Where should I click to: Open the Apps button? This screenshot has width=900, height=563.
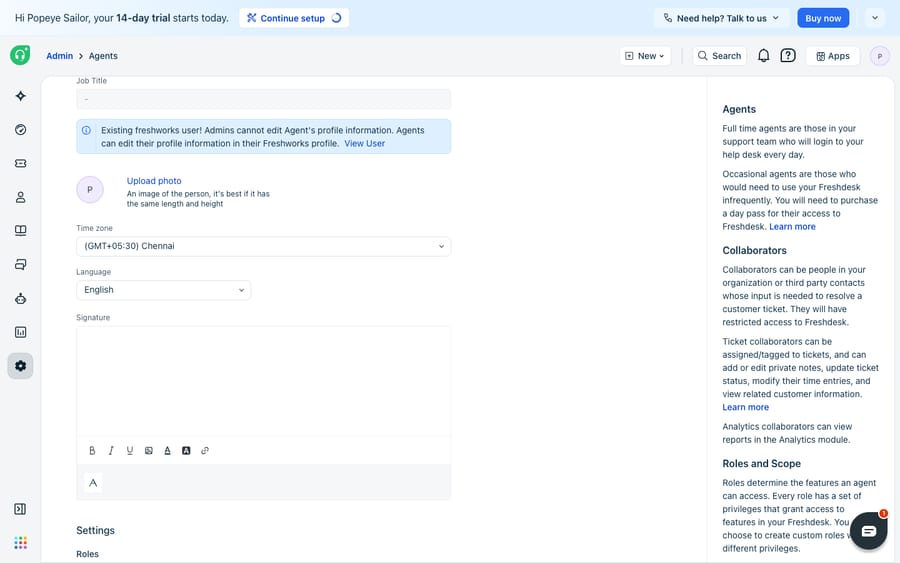pos(833,56)
